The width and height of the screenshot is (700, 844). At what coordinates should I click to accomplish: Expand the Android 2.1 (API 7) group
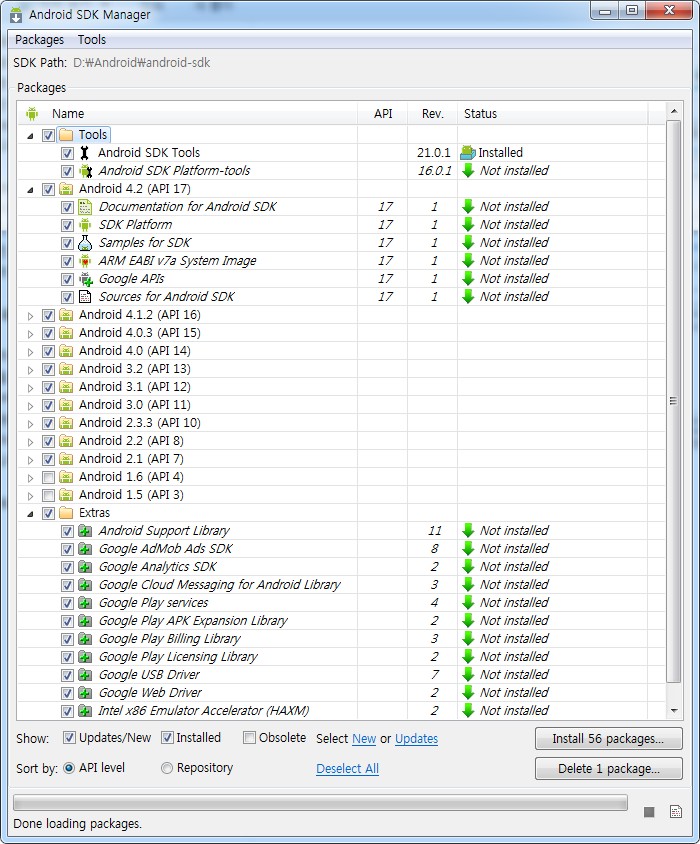pos(31,460)
